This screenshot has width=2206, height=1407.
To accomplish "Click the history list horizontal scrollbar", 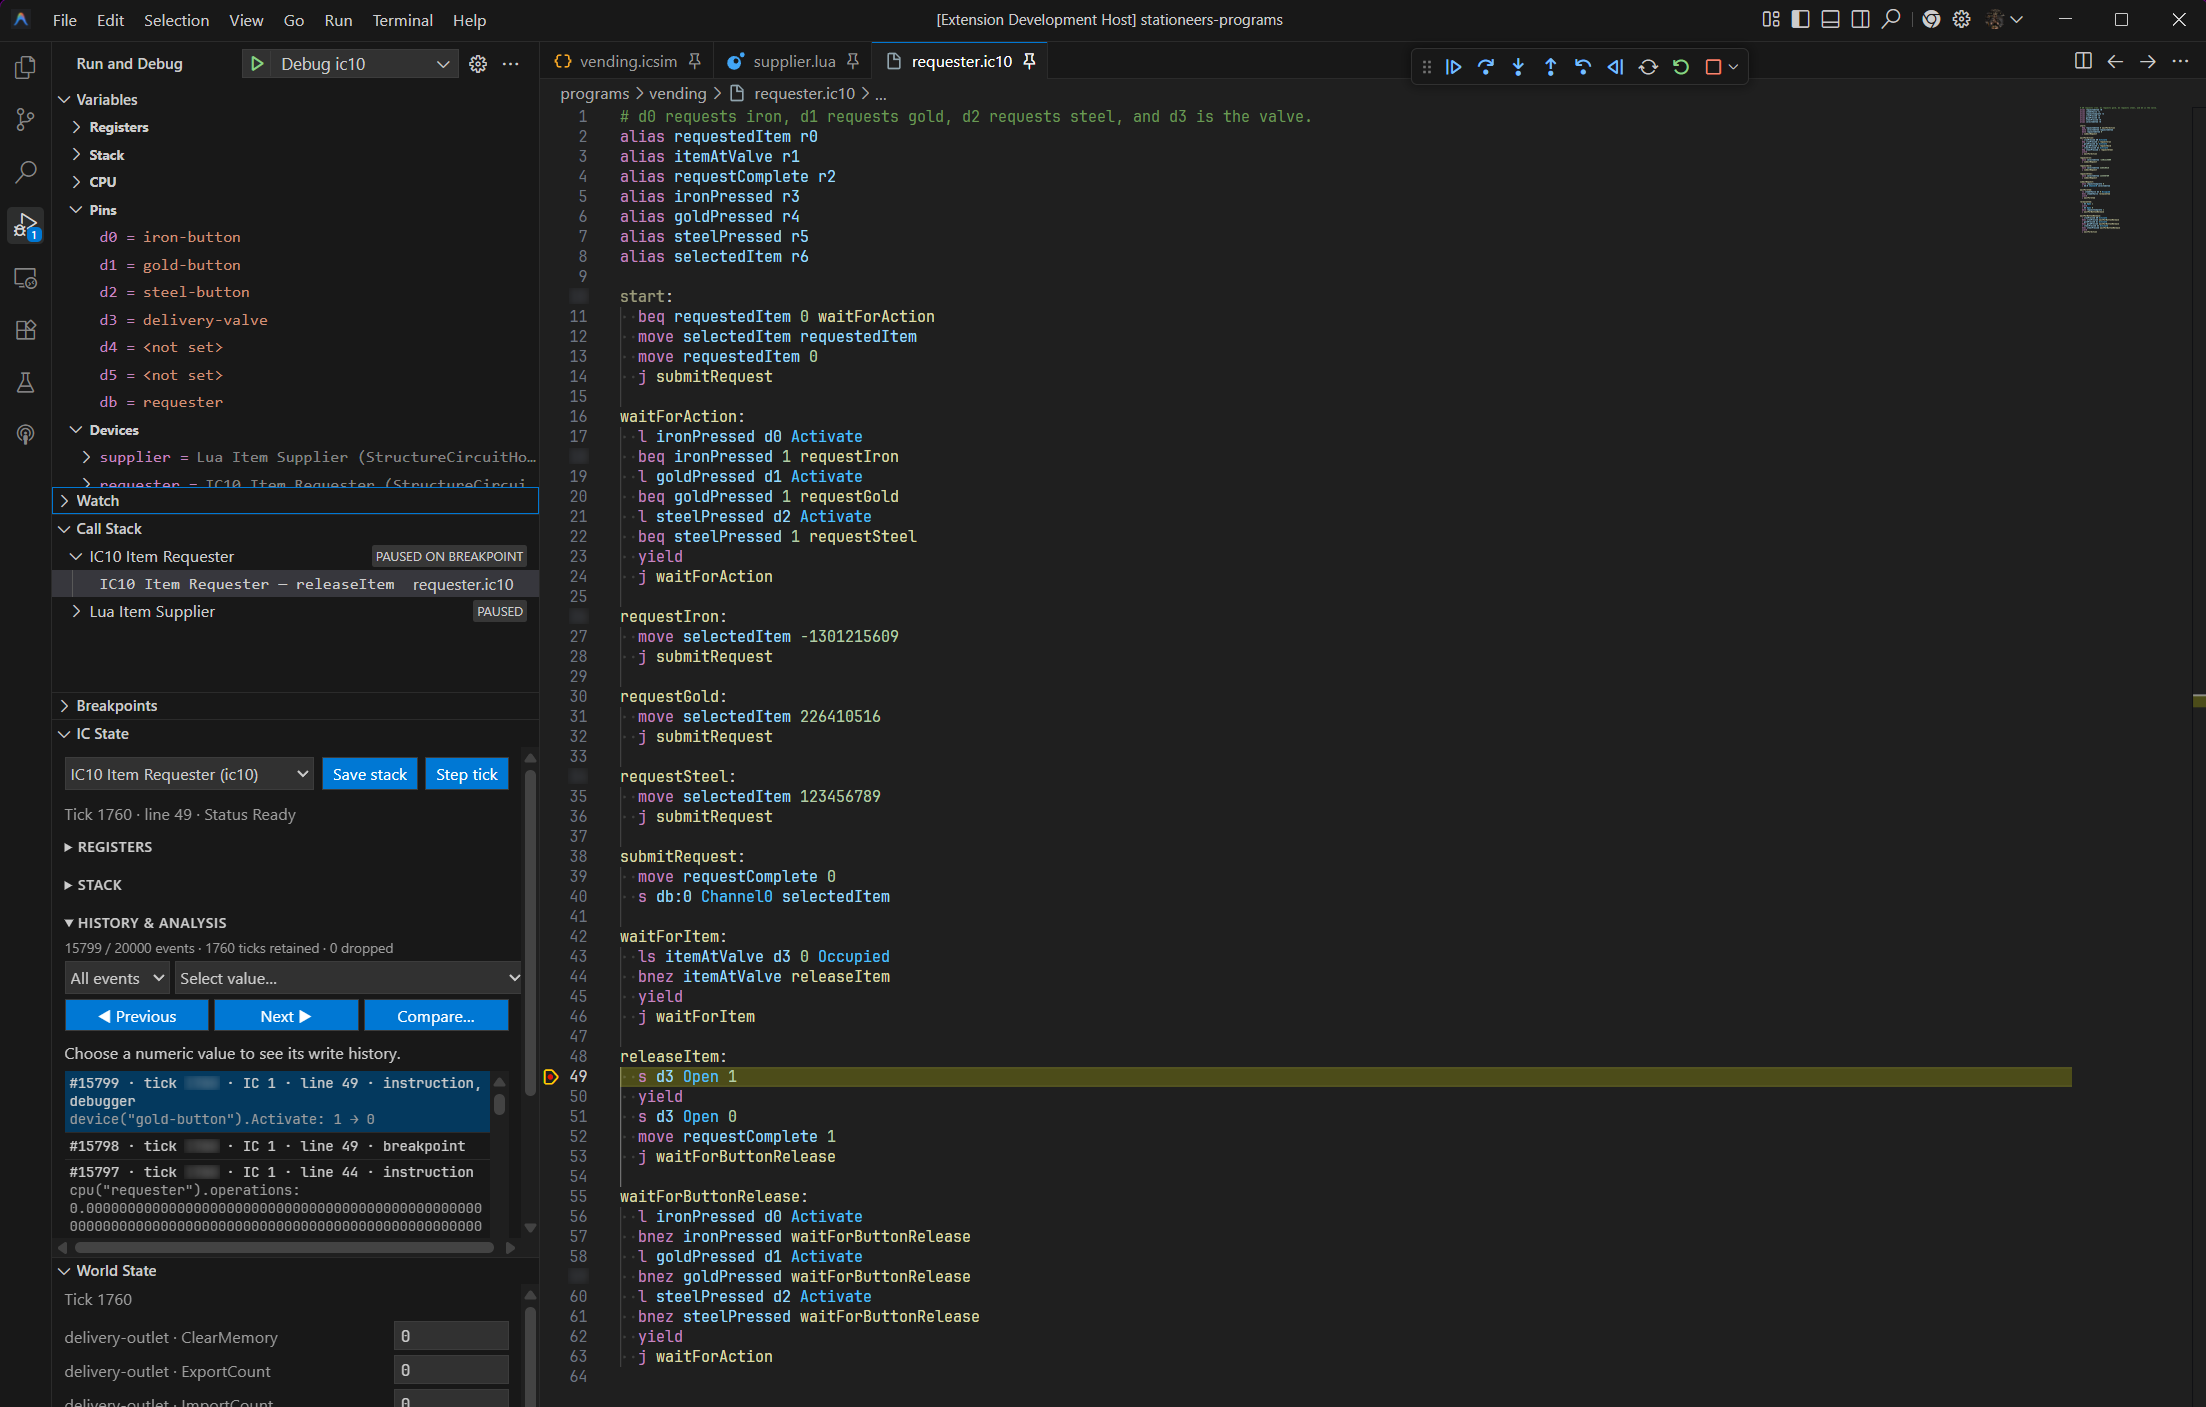I will pyautogui.click(x=284, y=1248).
